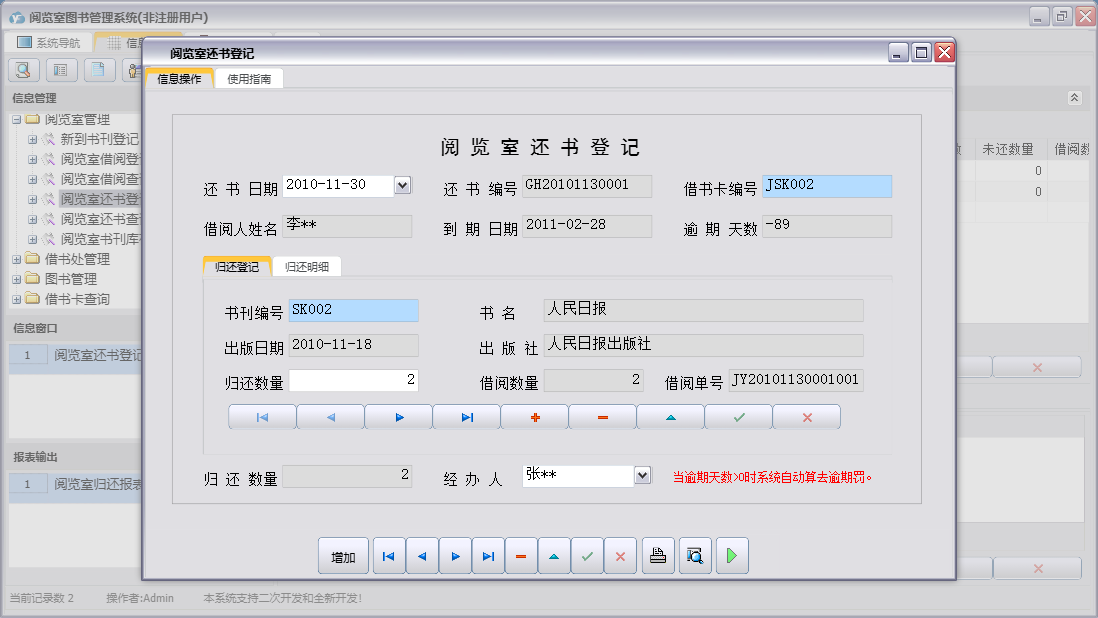Go to last record in bottom toolbar

click(488, 556)
